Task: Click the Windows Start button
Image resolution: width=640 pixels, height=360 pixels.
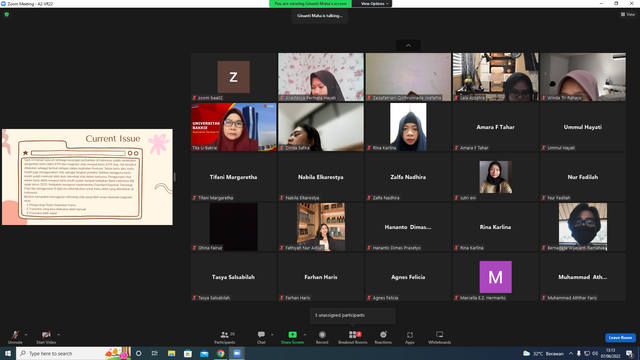Action: pyautogui.click(x=8, y=353)
